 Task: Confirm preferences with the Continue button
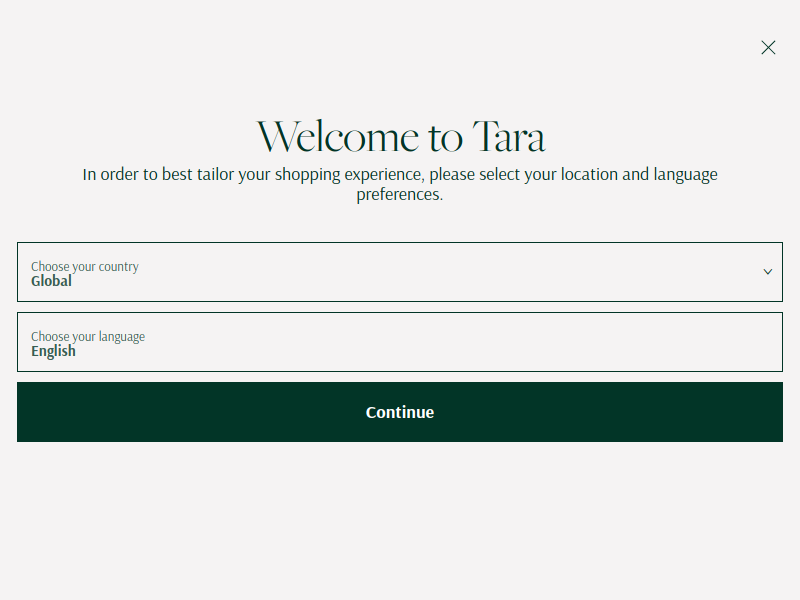click(399, 412)
